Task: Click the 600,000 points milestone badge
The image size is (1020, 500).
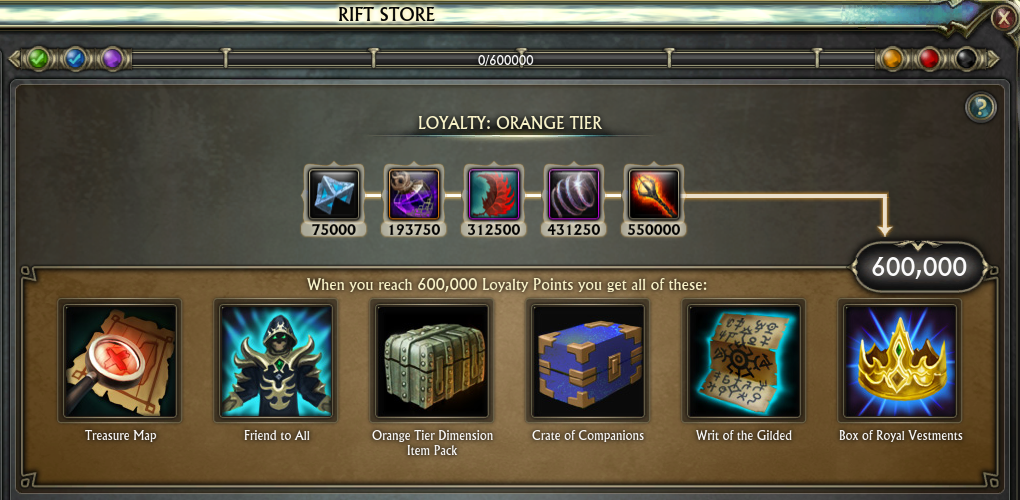Action: (919, 267)
